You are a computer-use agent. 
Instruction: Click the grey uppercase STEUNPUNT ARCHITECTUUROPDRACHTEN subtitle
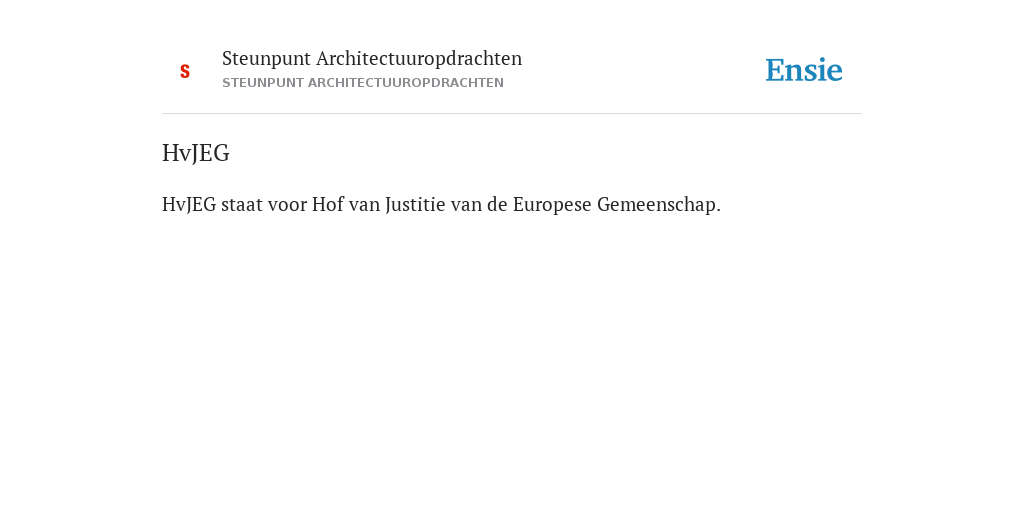point(362,83)
